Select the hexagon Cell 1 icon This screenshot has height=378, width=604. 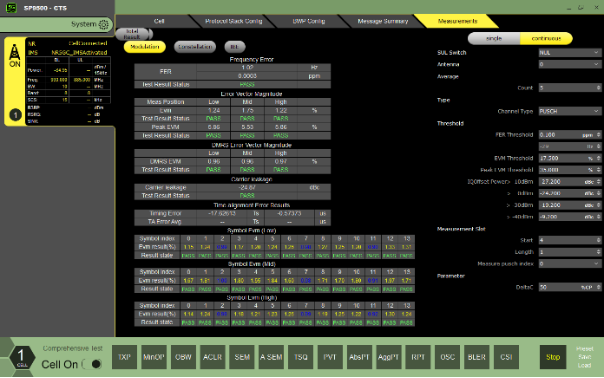click(x=21, y=357)
